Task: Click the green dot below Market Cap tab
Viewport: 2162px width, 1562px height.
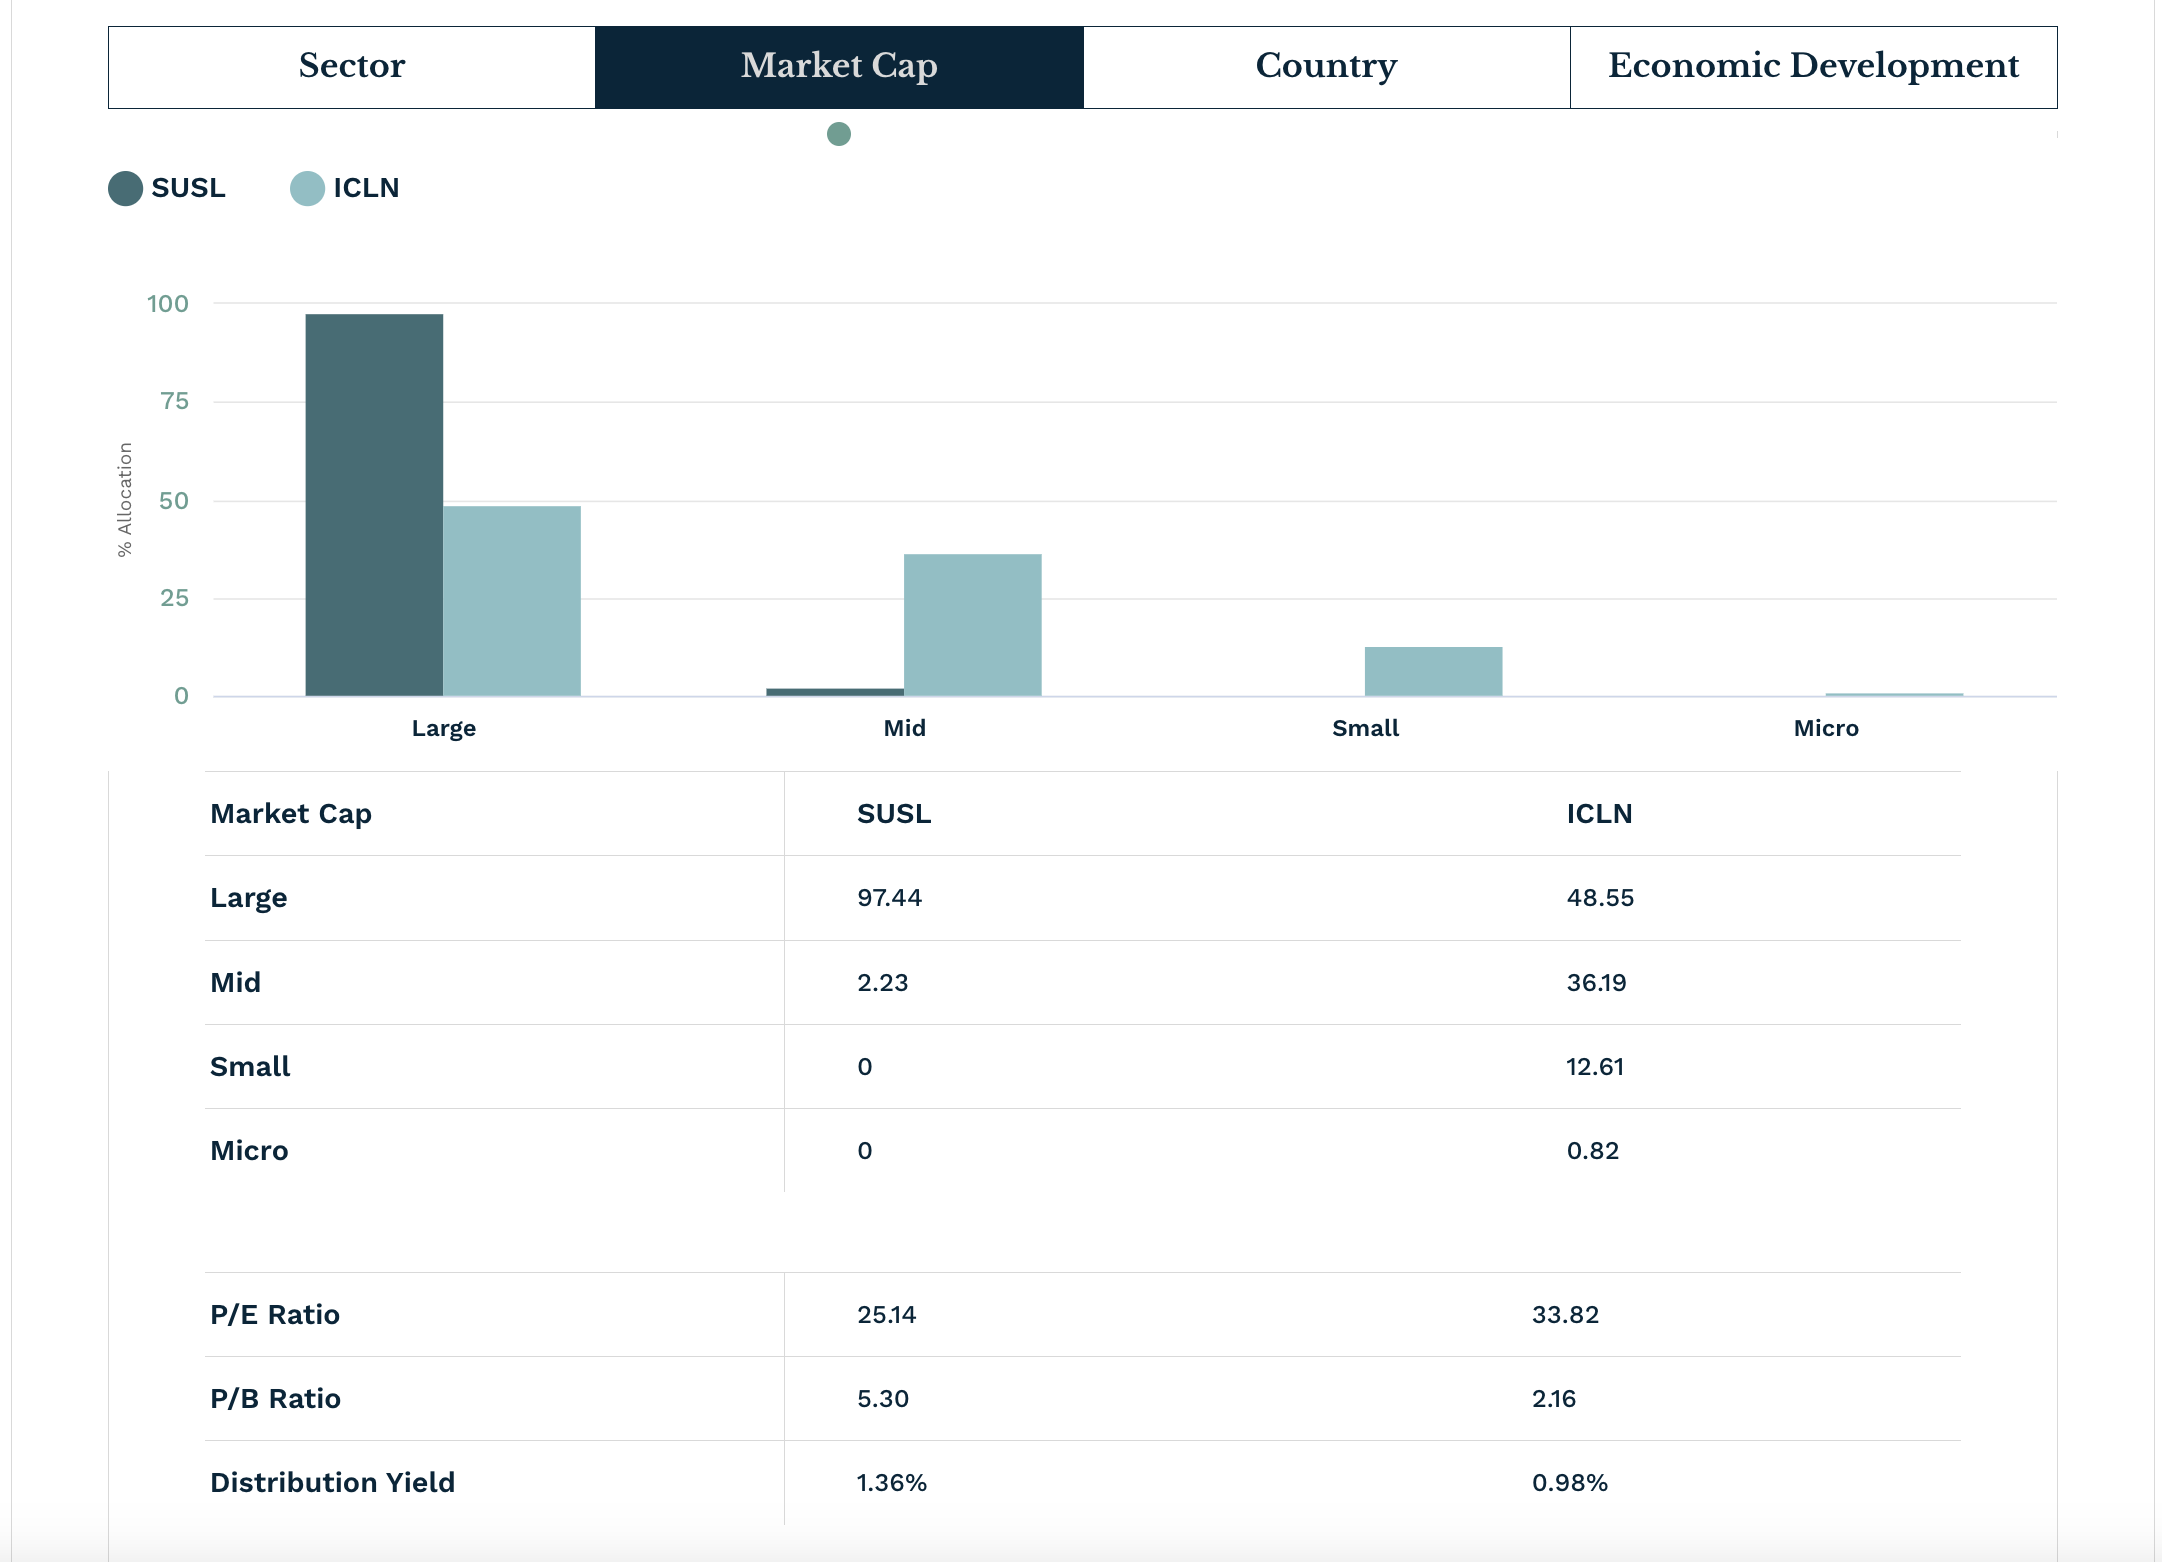Action: click(x=839, y=134)
